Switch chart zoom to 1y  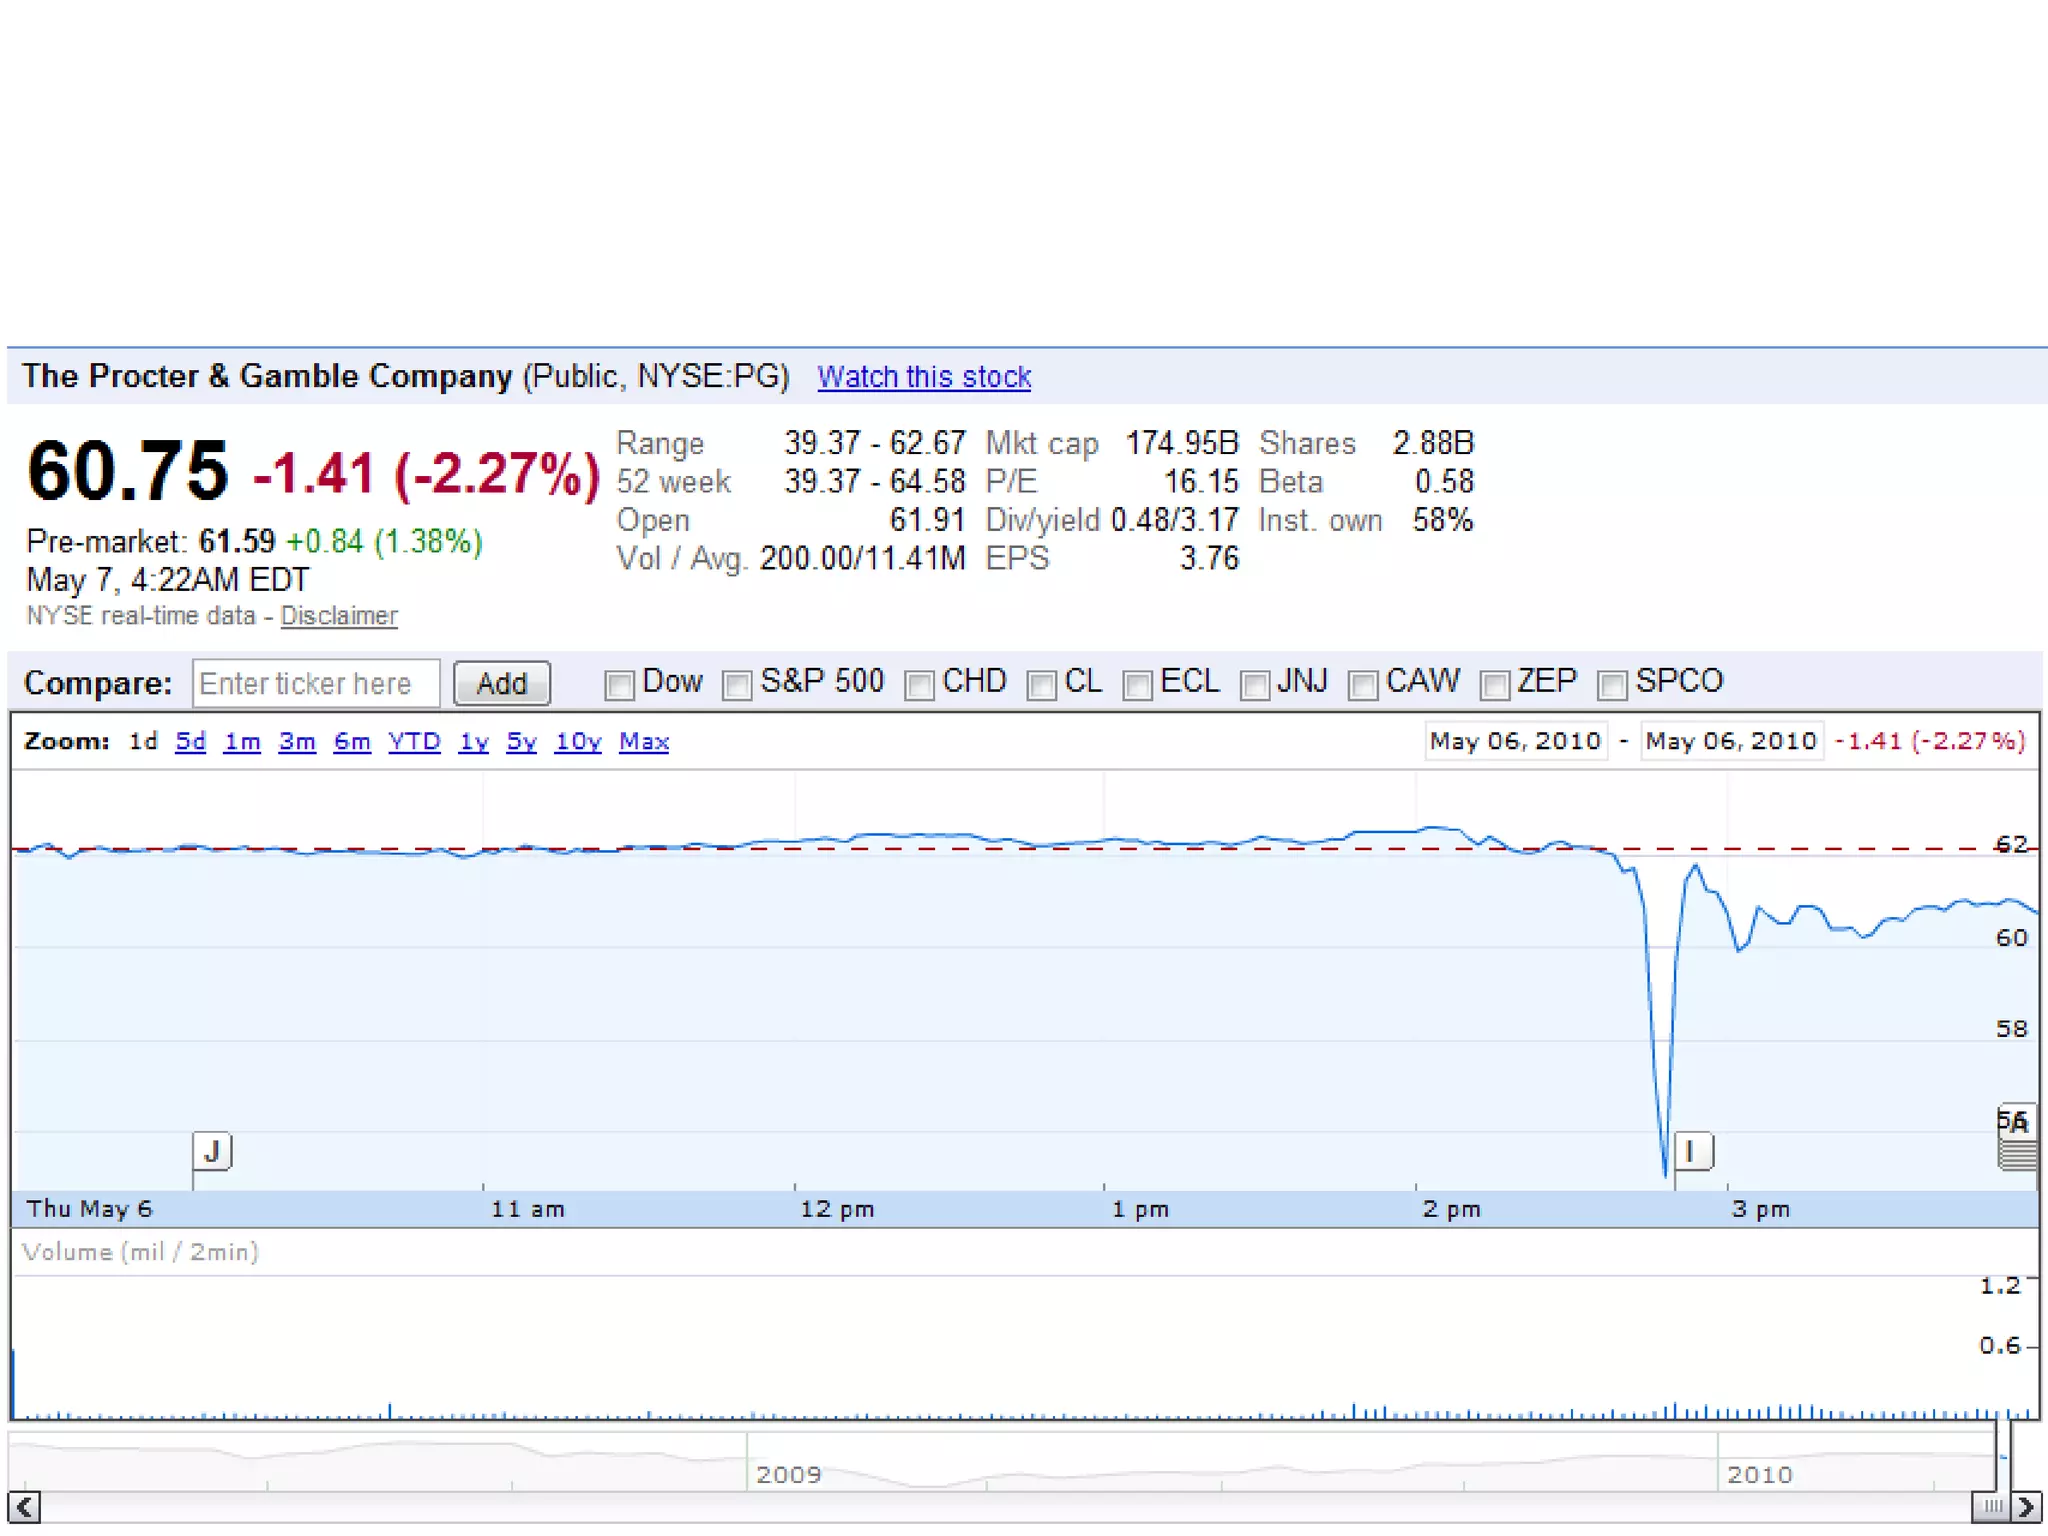(x=473, y=741)
